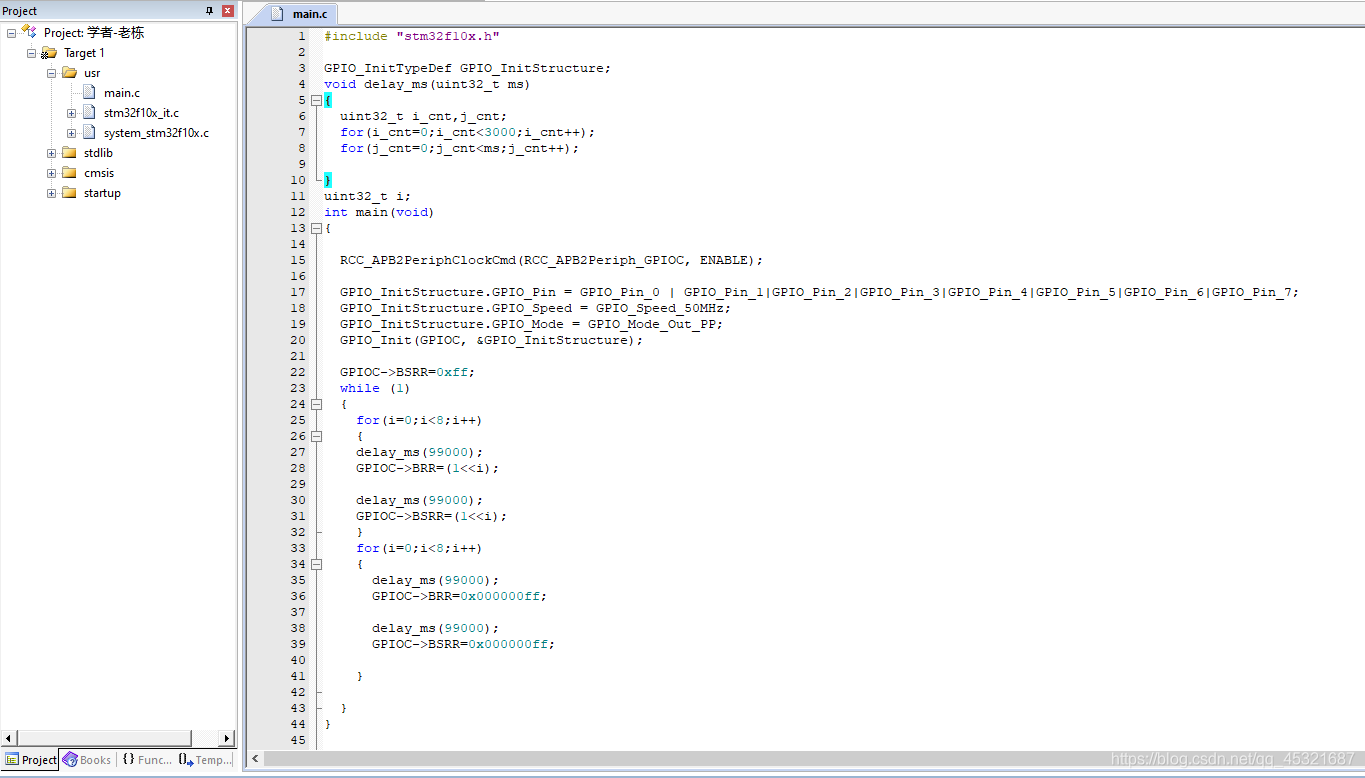This screenshot has height=778, width=1365.
Task: Click while (1) statement
Action: point(375,388)
